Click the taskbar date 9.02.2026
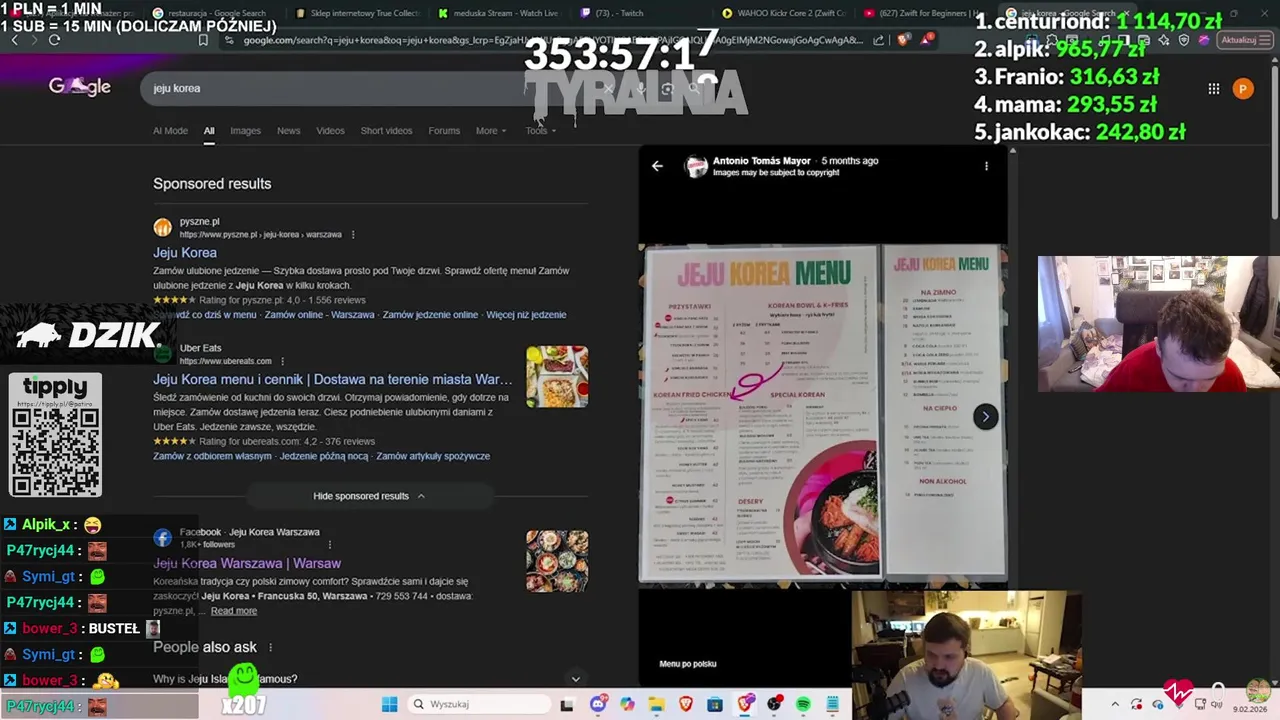Image resolution: width=1280 pixels, height=720 pixels. (1250, 710)
